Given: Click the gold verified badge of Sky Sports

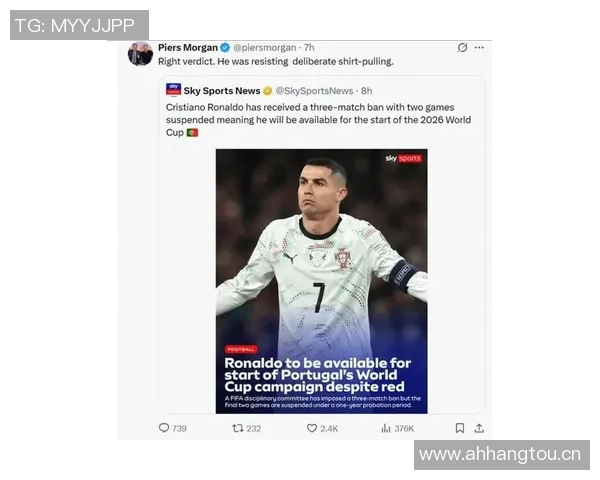Looking at the screenshot, I should pyautogui.click(x=267, y=91).
